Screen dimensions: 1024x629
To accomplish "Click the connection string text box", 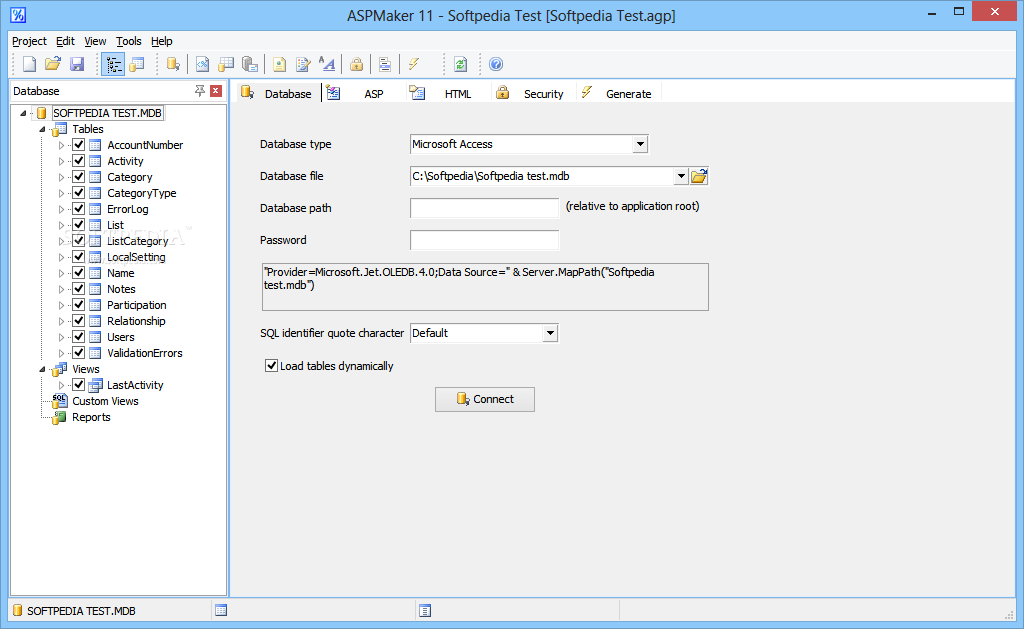I will coord(485,287).
